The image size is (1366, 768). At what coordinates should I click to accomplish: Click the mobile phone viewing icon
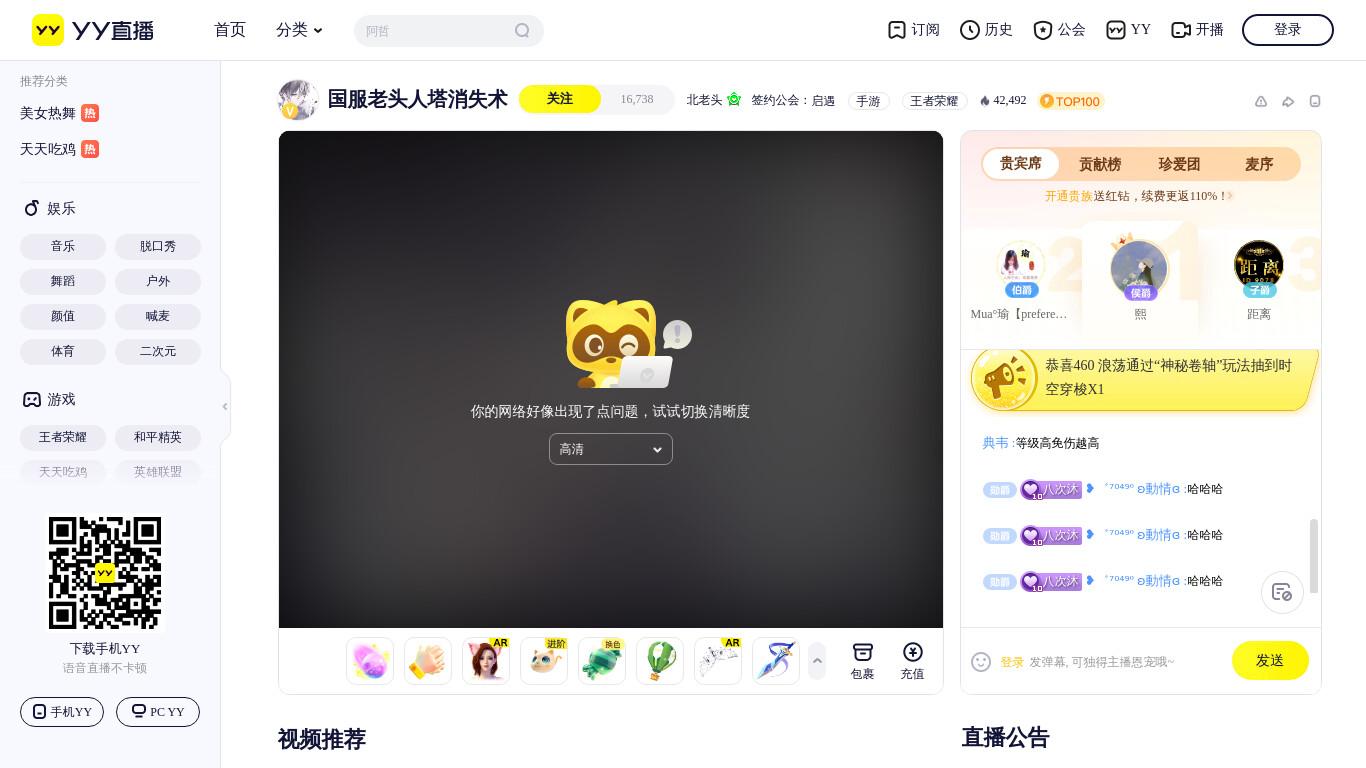coord(1315,101)
